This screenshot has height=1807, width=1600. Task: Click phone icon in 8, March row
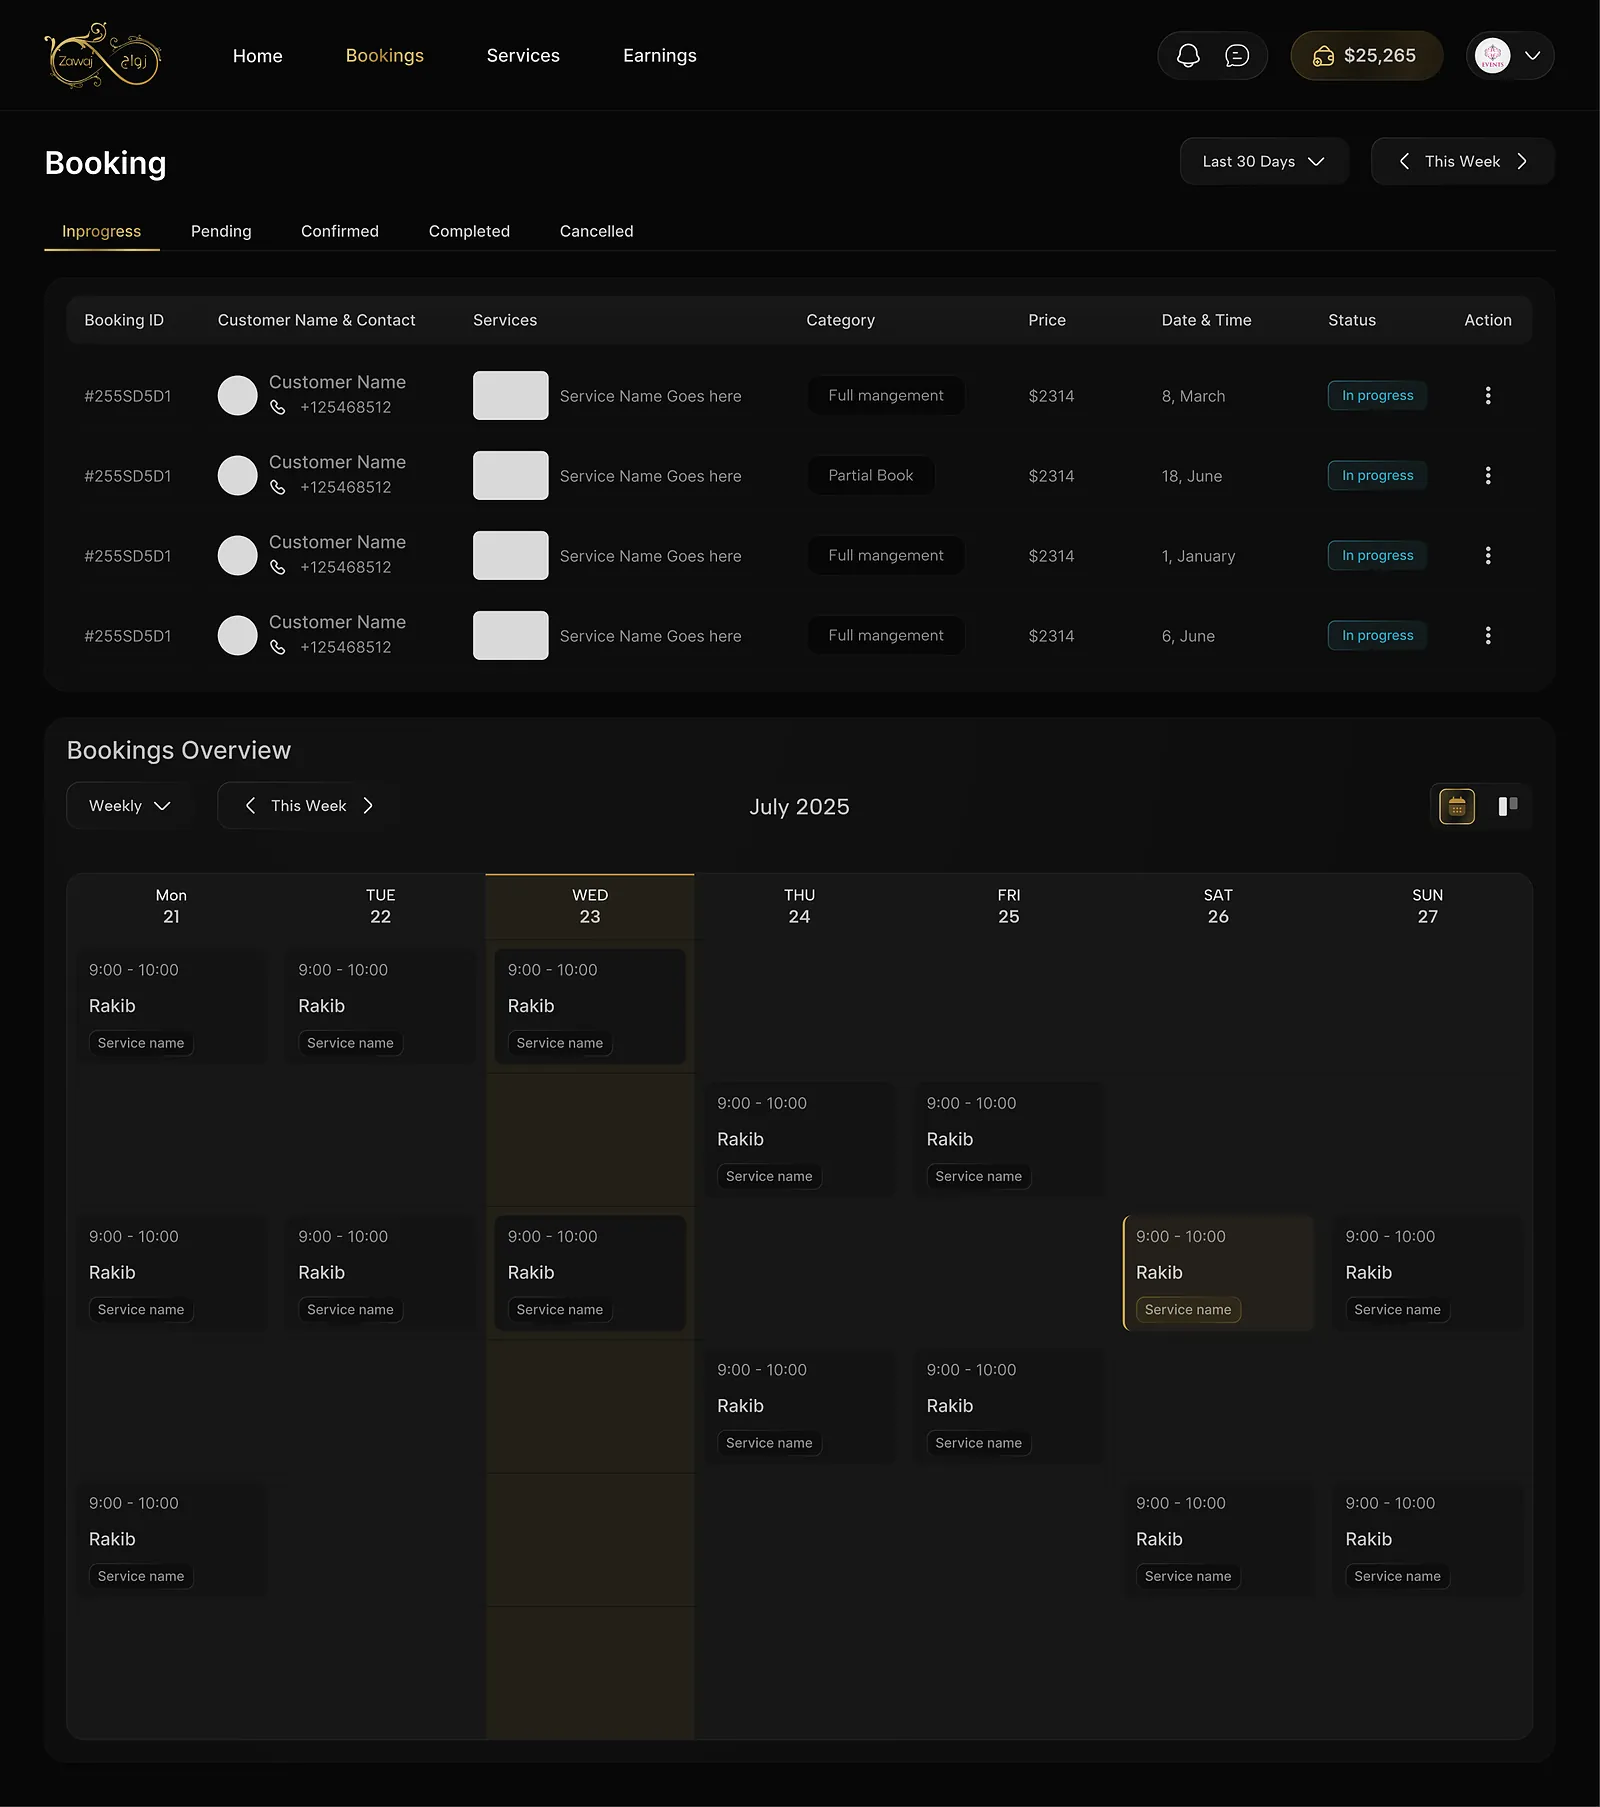278,408
